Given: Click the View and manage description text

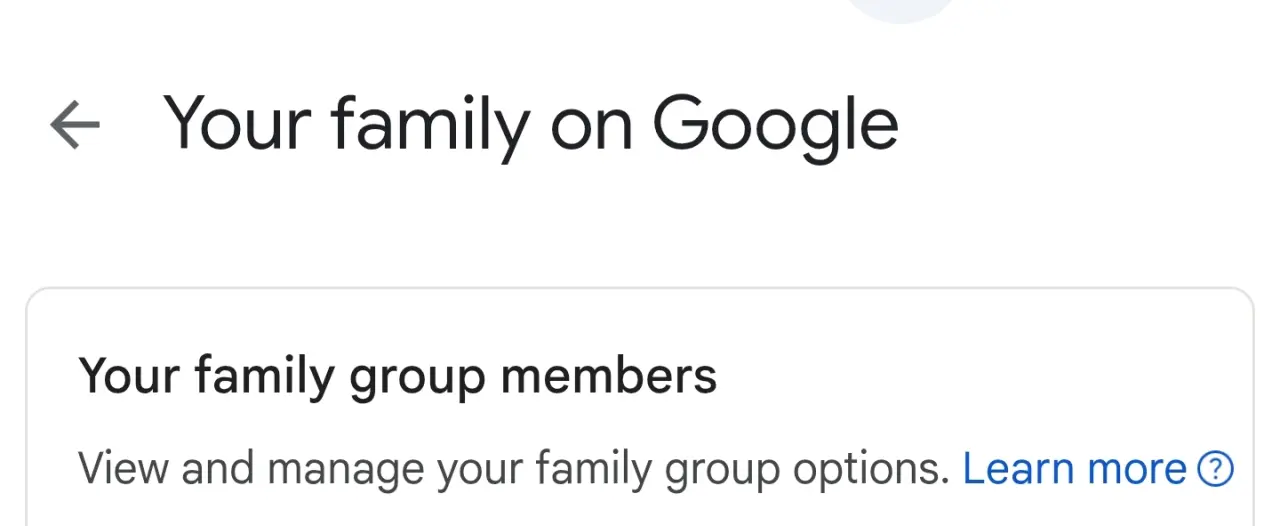Looking at the screenshot, I should point(514,468).
